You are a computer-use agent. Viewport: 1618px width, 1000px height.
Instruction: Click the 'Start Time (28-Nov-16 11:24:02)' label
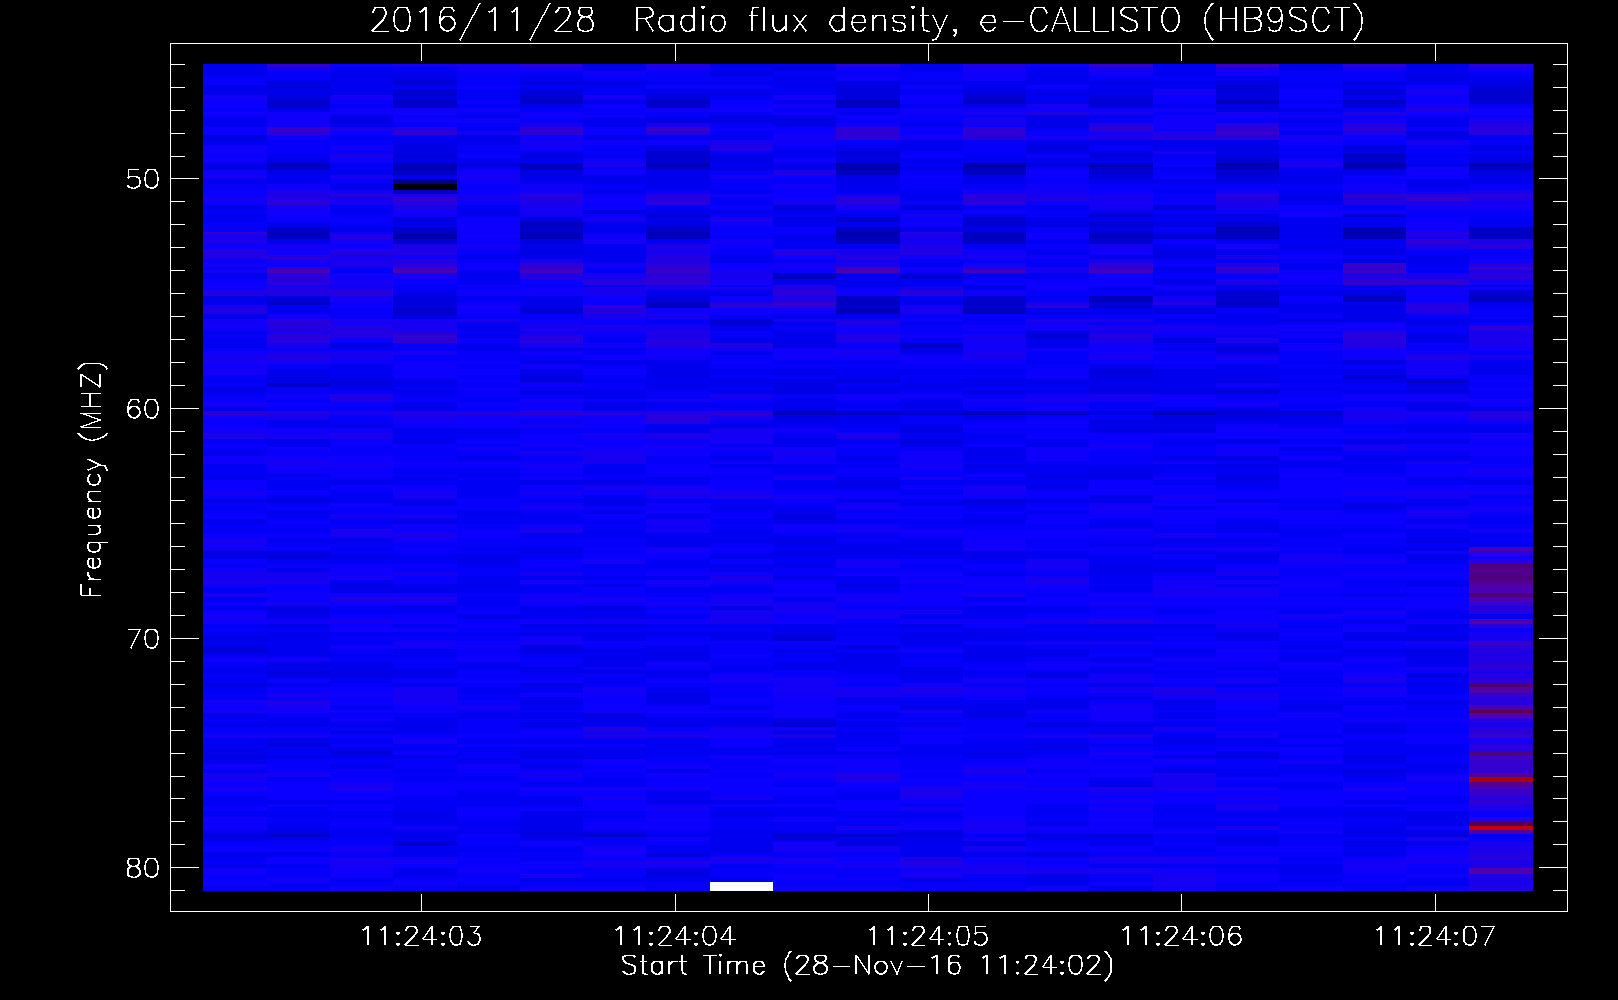point(867,966)
